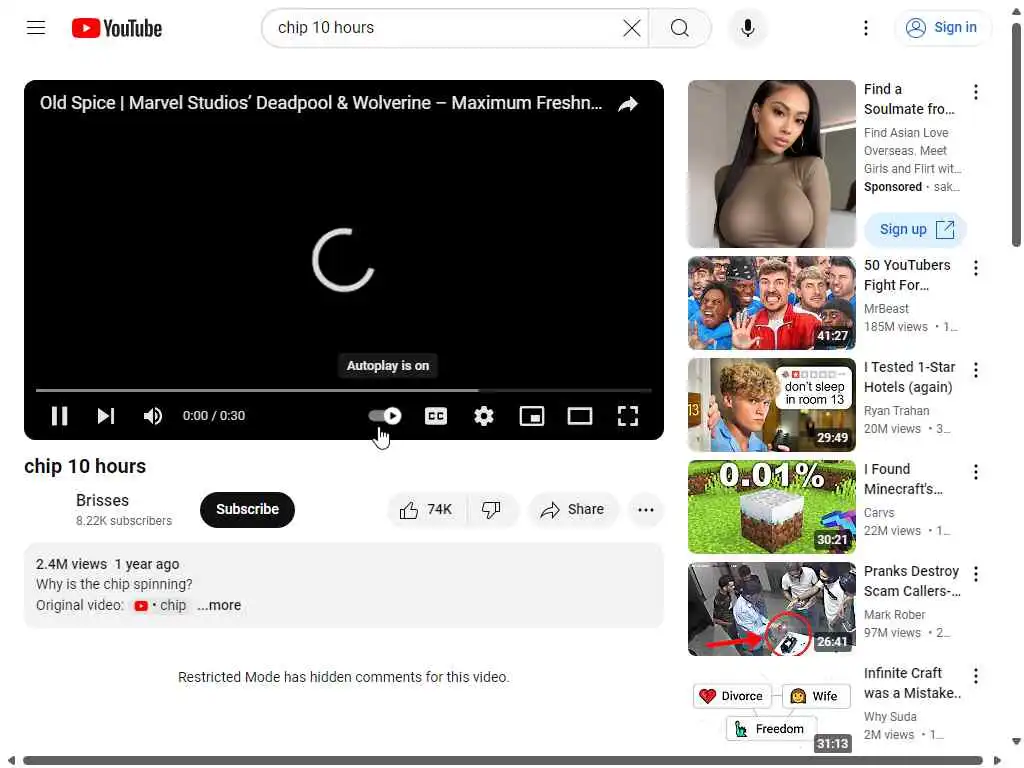Dislike this video
The width and height of the screenshot is (1024, 768).
coord(491,509)
